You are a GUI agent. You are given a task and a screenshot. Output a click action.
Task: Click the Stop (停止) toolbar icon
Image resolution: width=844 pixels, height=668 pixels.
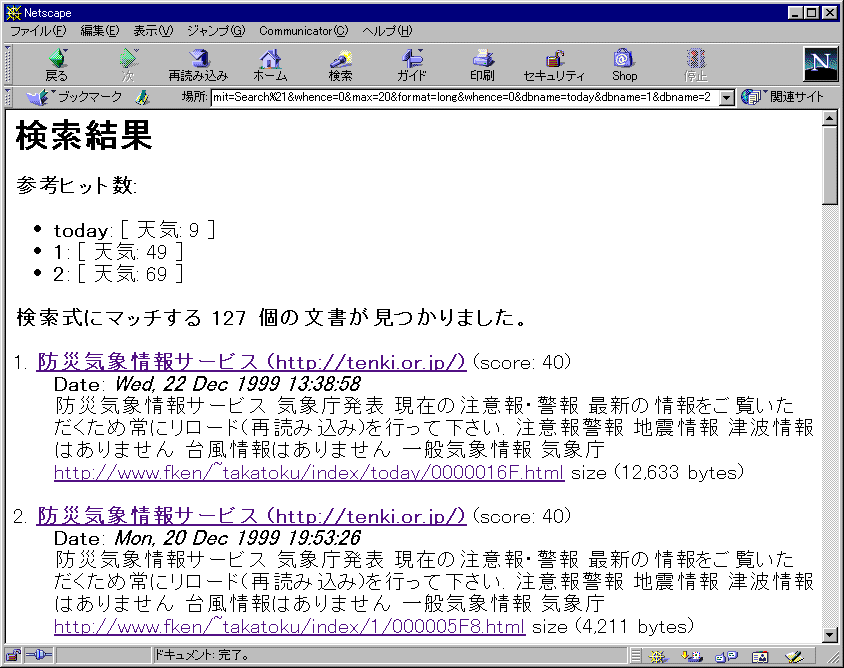[x=695, y=65]
